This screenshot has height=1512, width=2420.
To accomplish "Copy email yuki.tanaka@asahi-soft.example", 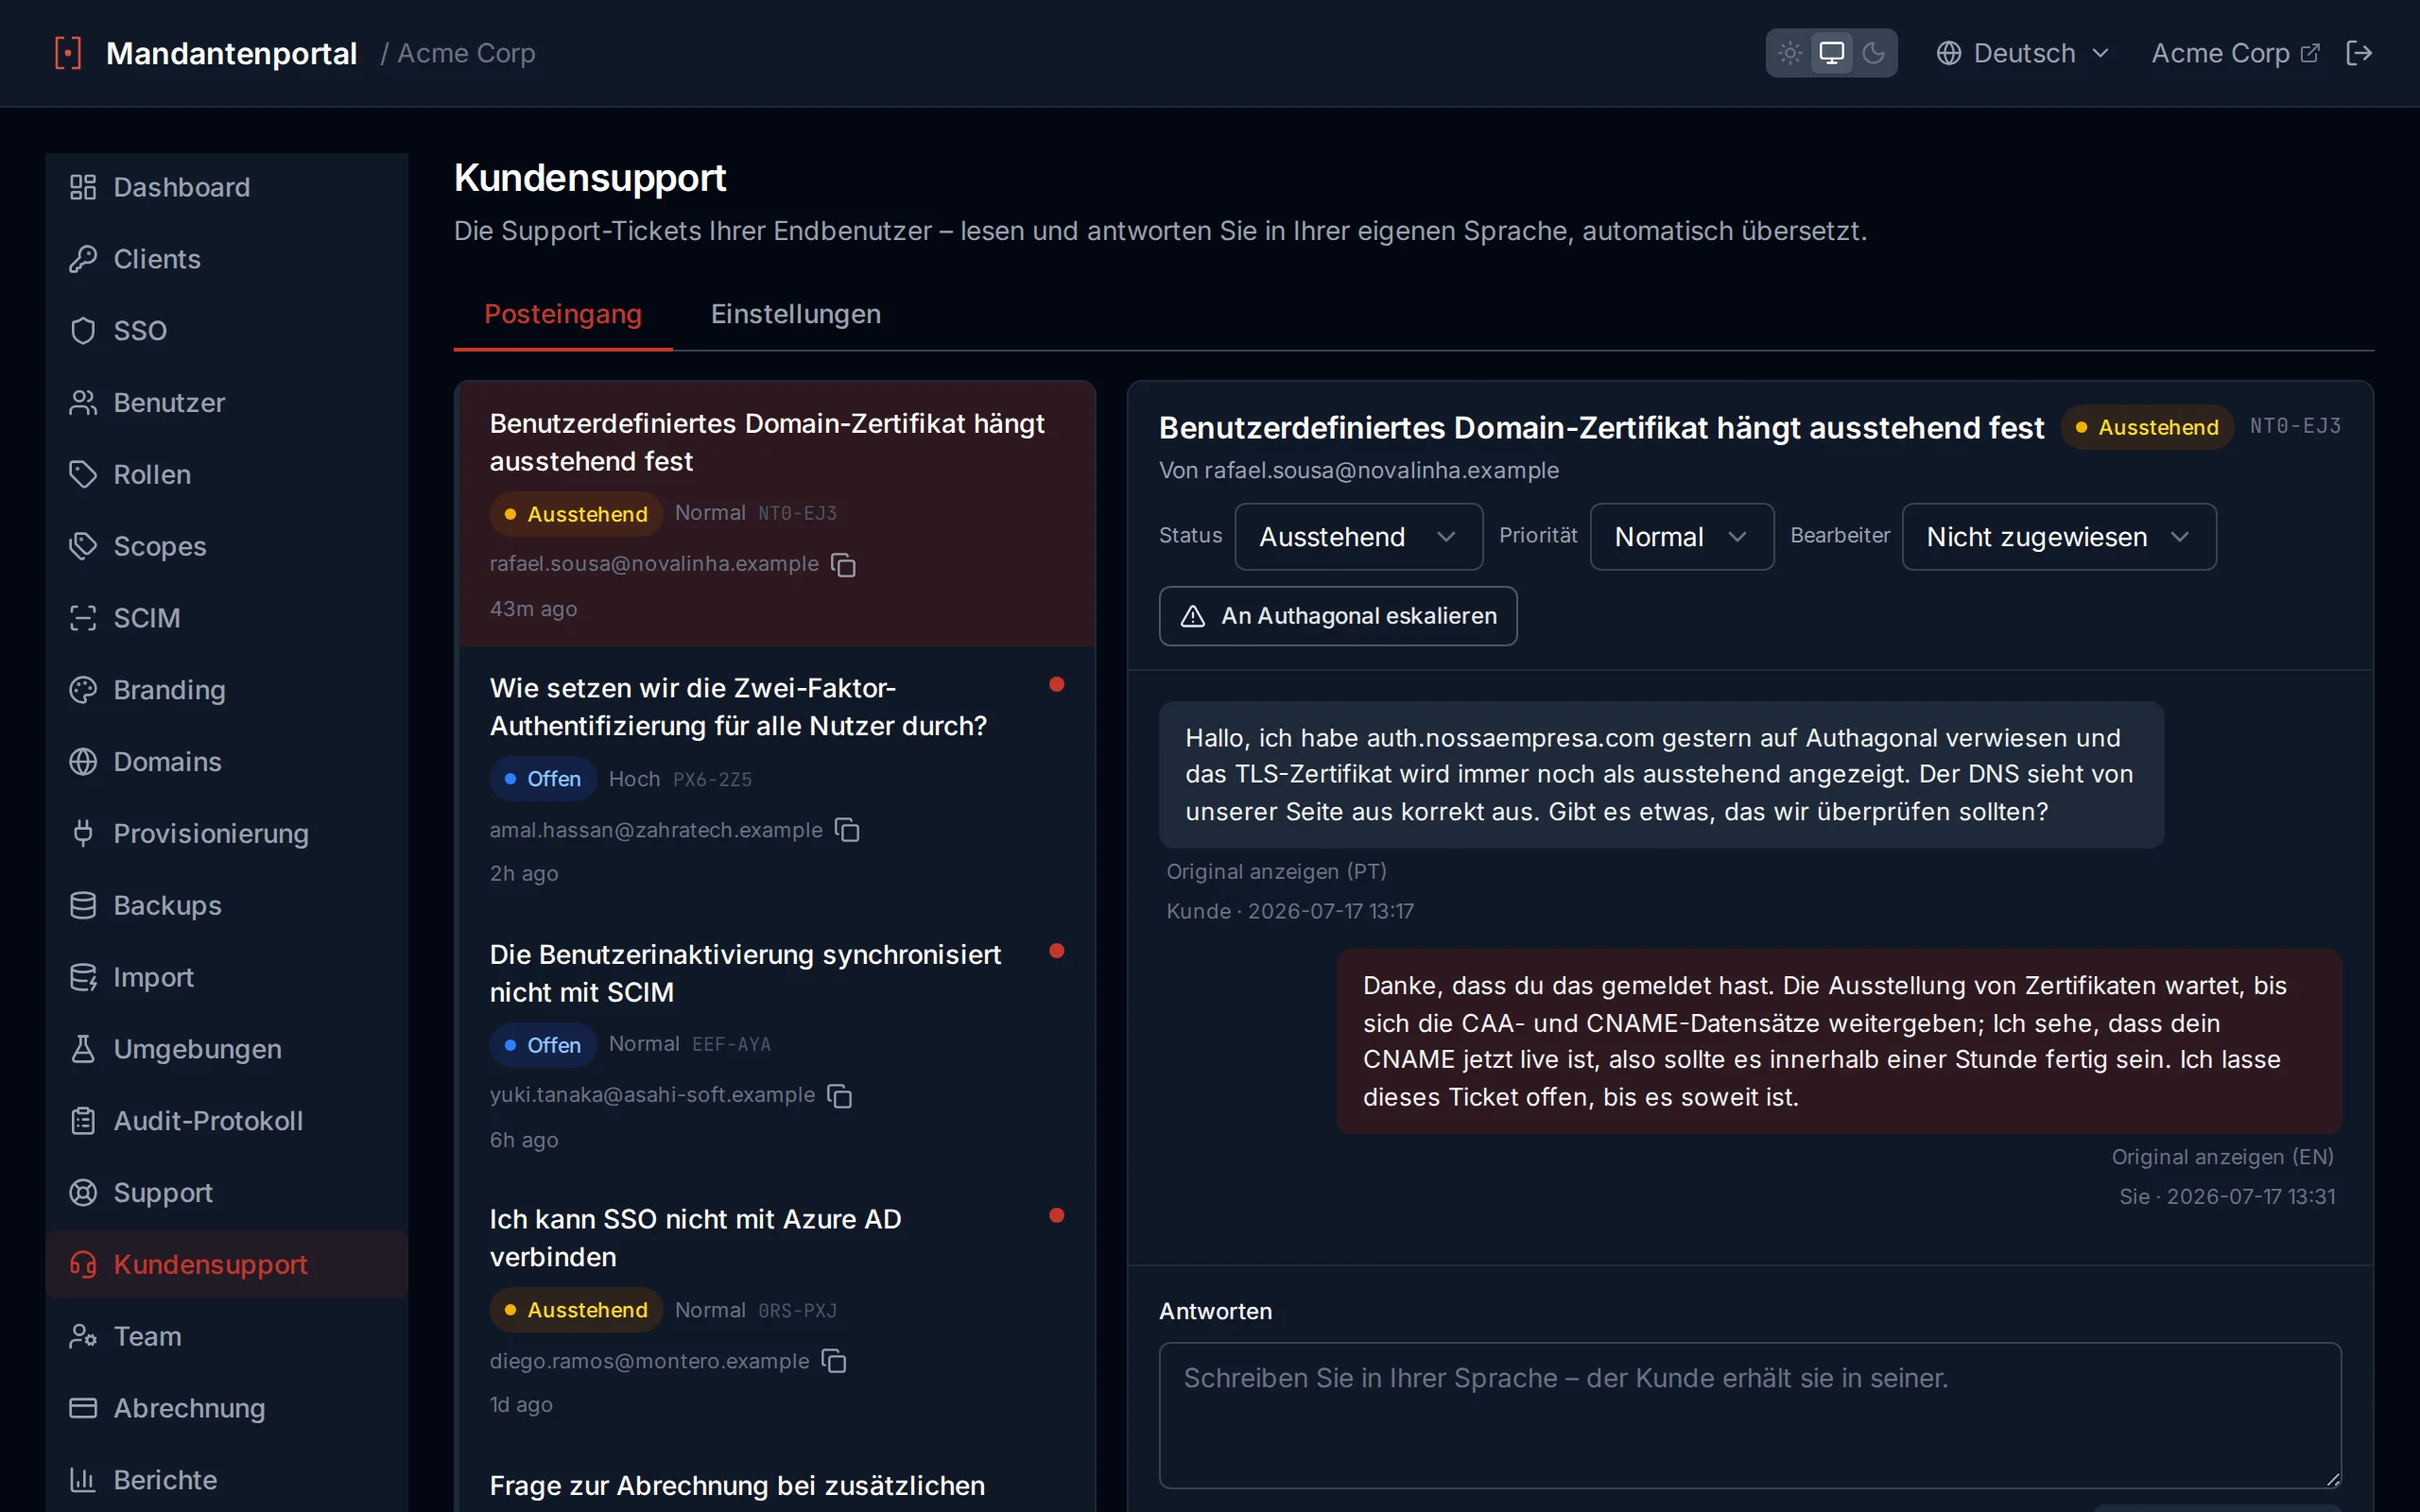I will (840, 1096).
